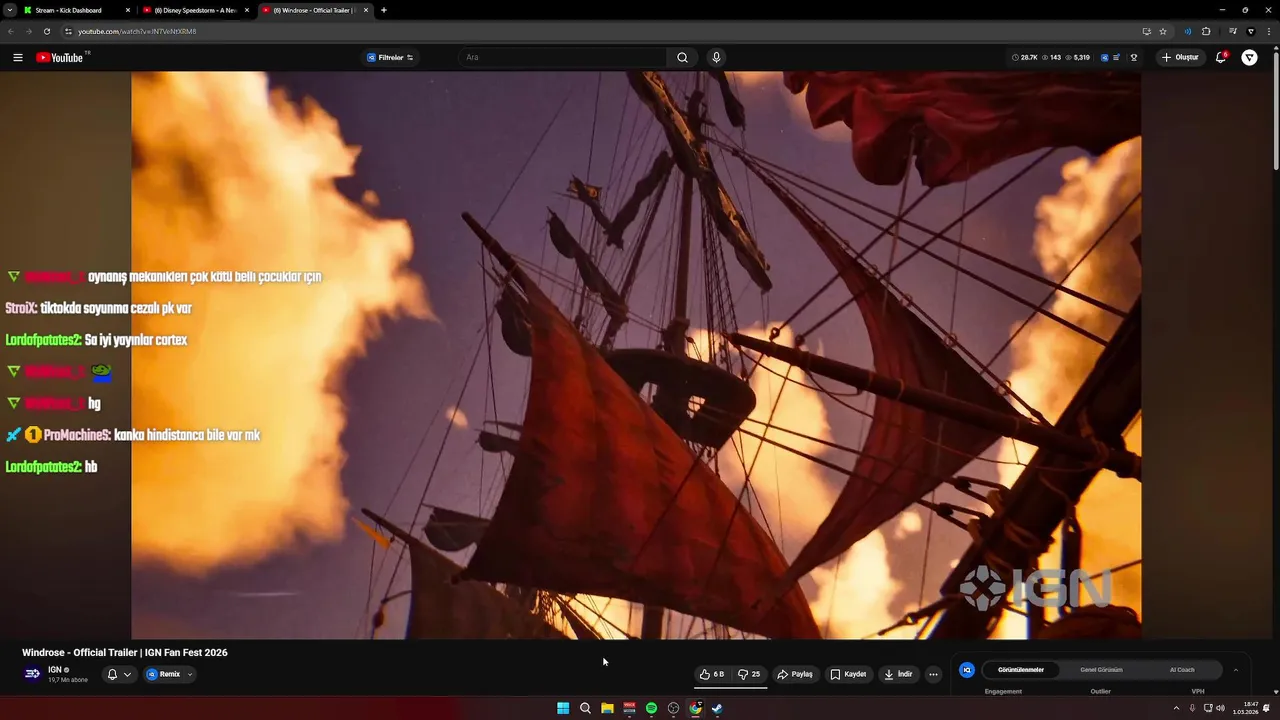Click the install app icon in address bar

point(1147,31)
